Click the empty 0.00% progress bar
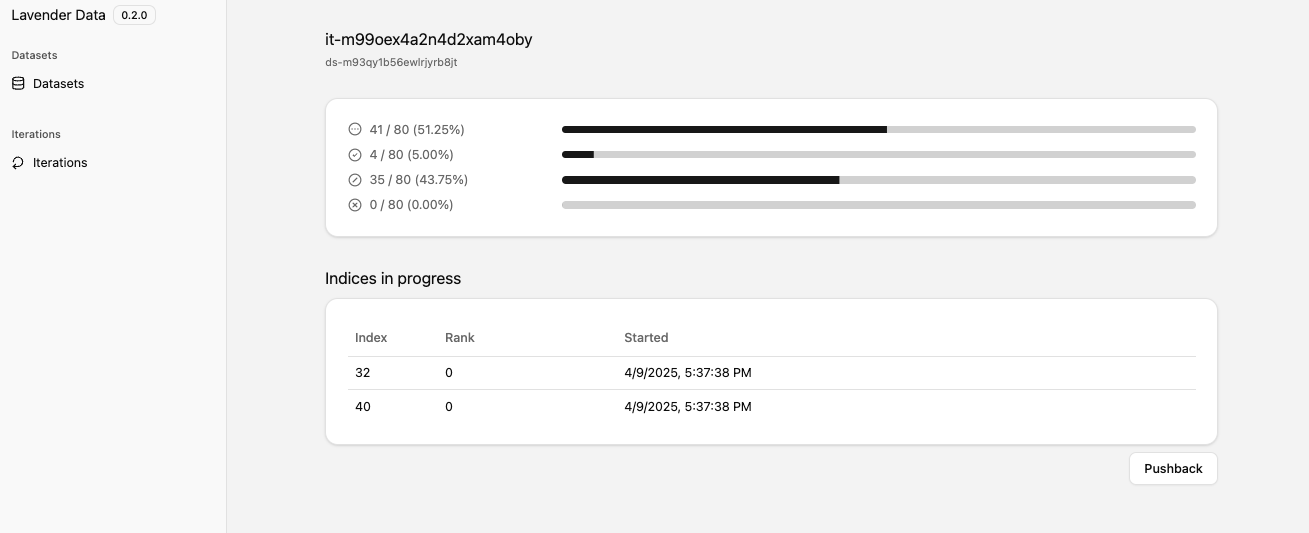1309x533 pixels. [x=879, y=205]
